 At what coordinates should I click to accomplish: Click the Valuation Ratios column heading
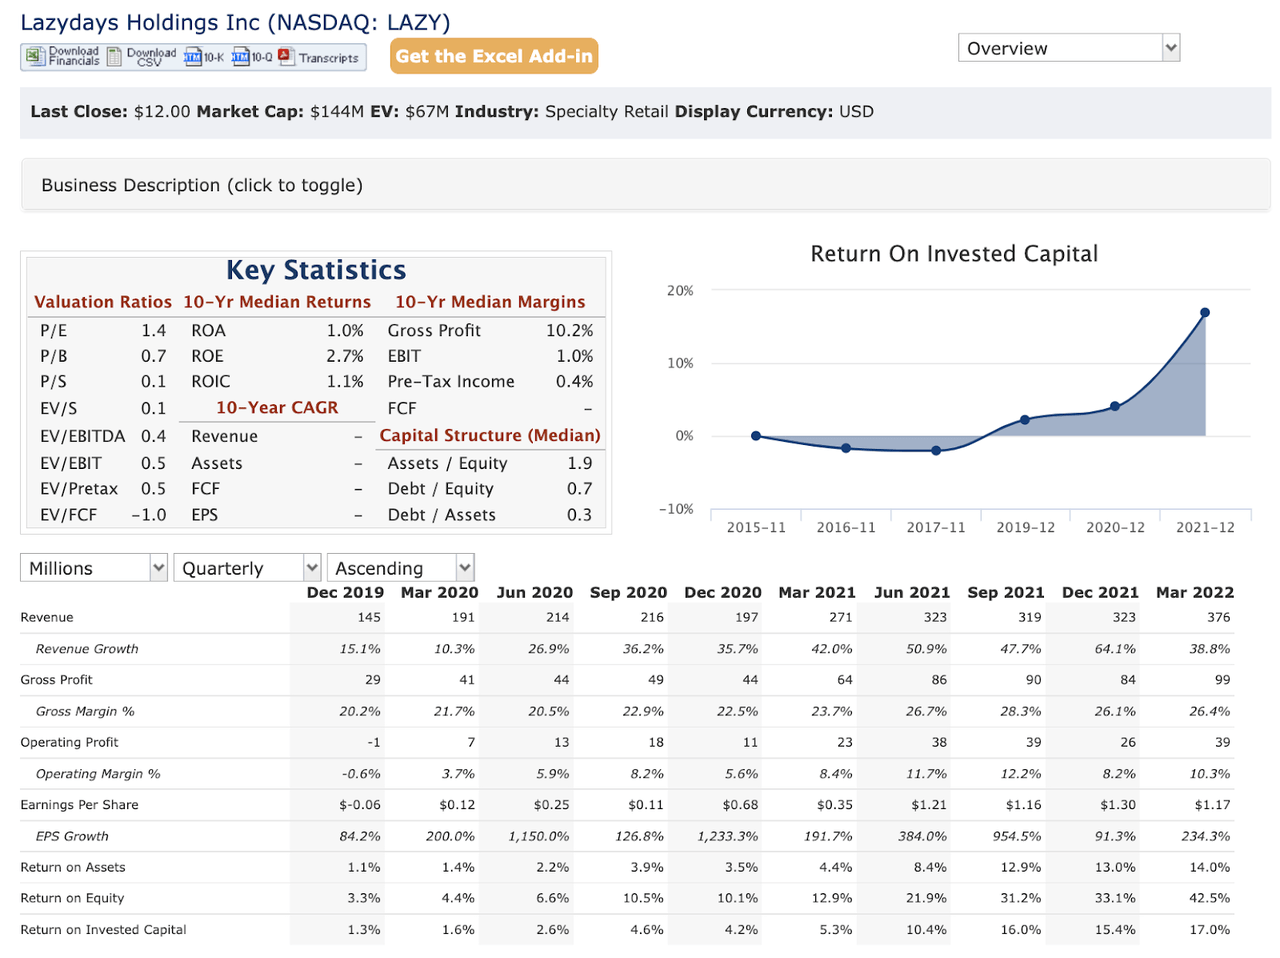point(103,302)
